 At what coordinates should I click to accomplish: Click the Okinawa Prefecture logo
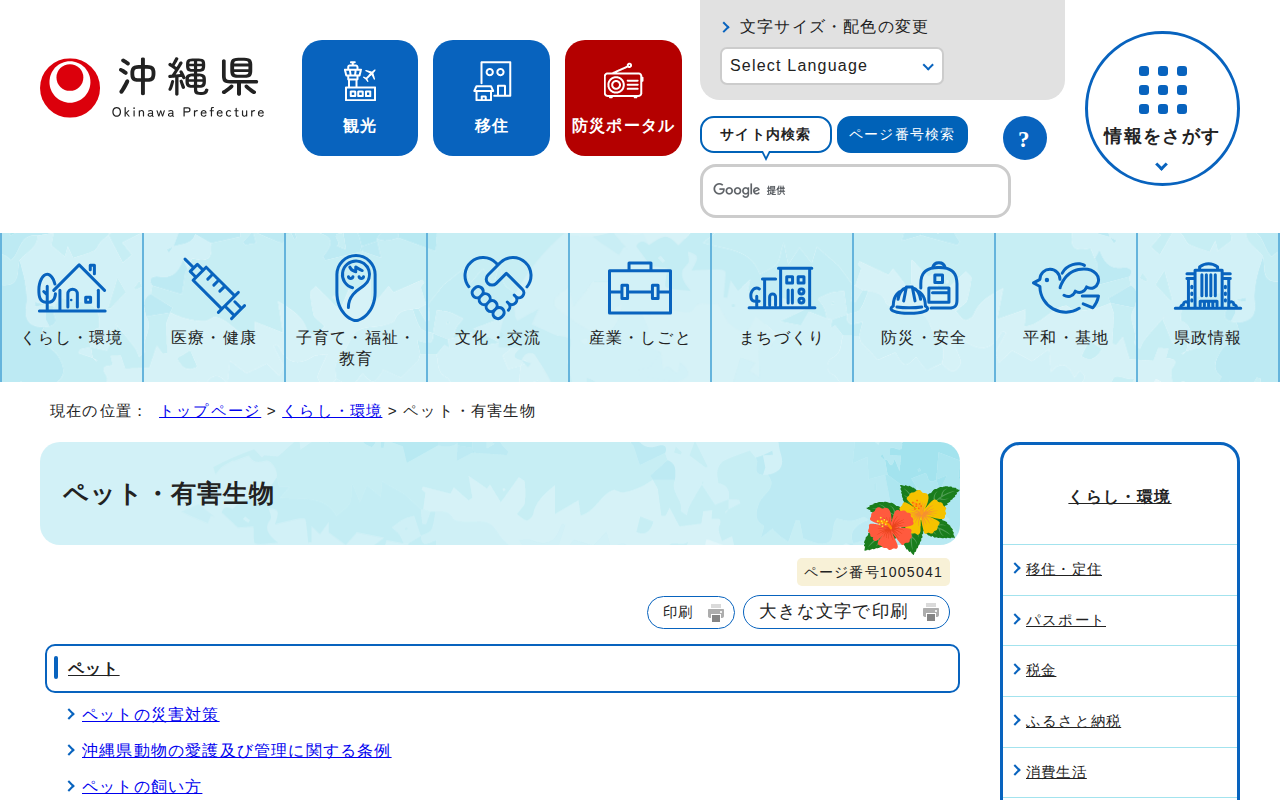pyautogui.click(x=153, y=88)
